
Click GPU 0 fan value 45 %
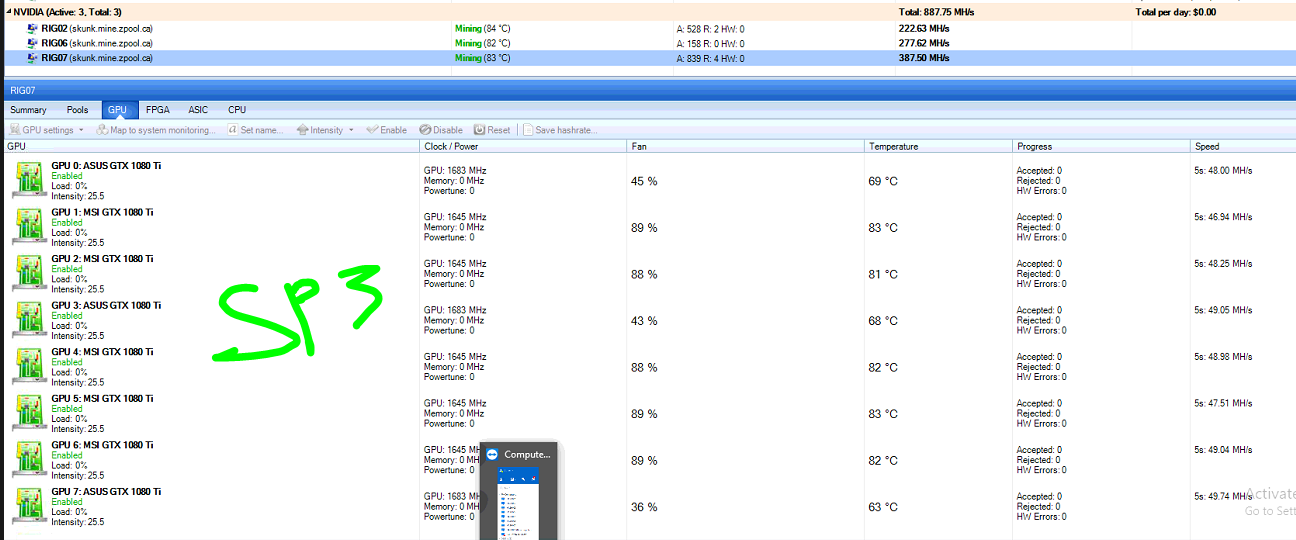[644, 181]
